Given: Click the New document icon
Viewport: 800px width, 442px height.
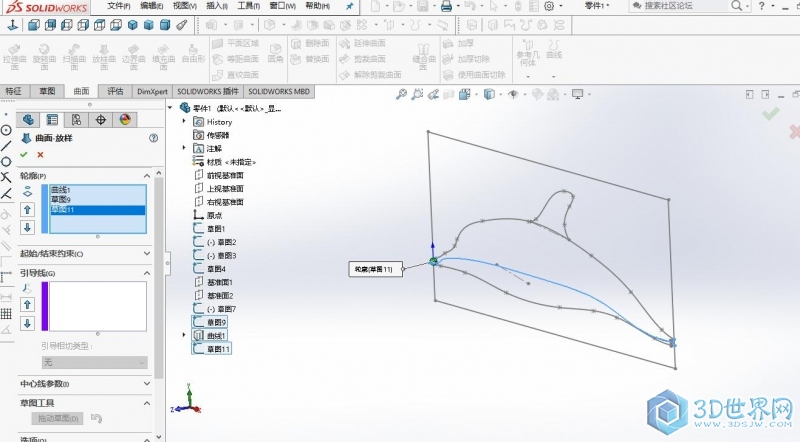Looking at the screenshot, I should click(x=376, y=6).
